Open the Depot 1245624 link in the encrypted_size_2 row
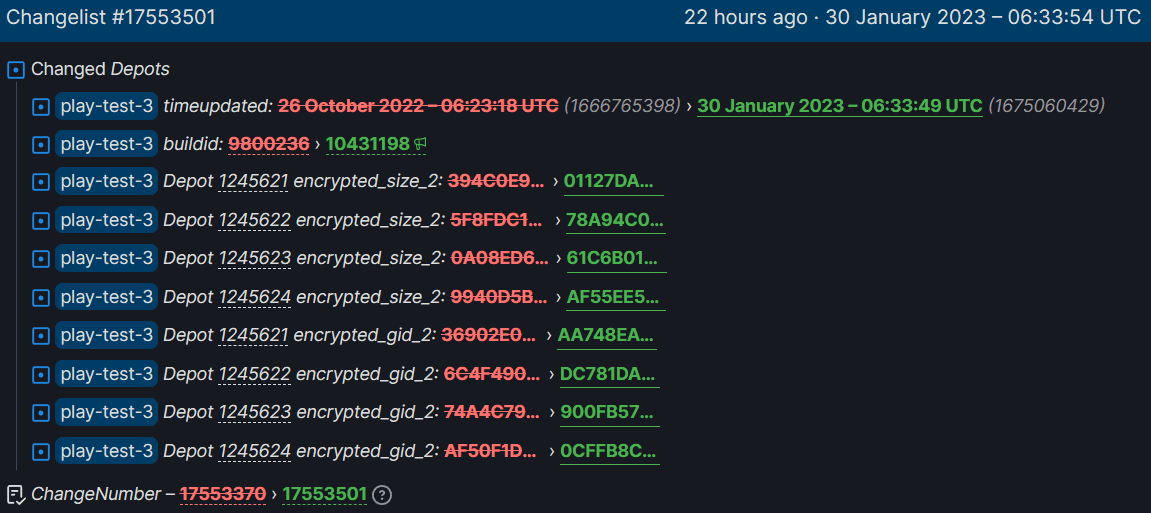 pos(255,297)
